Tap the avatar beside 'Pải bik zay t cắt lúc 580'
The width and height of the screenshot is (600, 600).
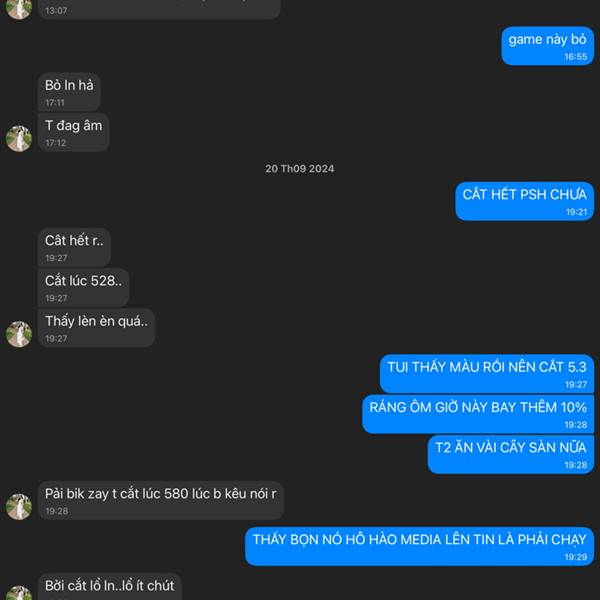(x=19, y=507)
